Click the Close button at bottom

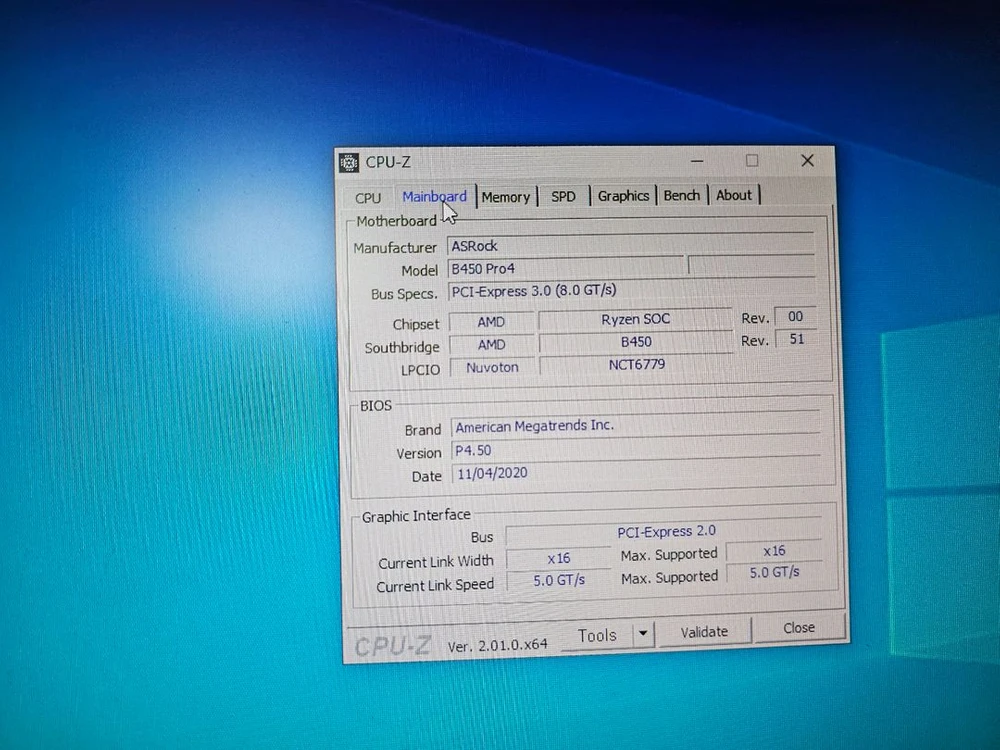point(799,628)
